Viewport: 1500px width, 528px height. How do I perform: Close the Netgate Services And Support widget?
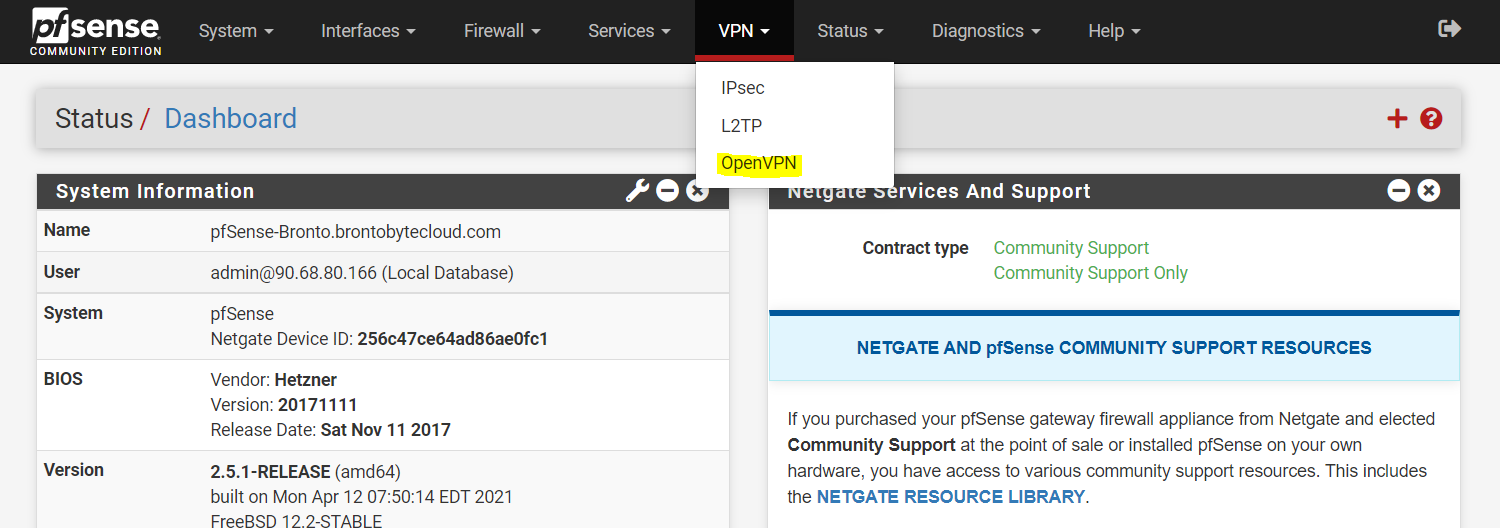1429,190
